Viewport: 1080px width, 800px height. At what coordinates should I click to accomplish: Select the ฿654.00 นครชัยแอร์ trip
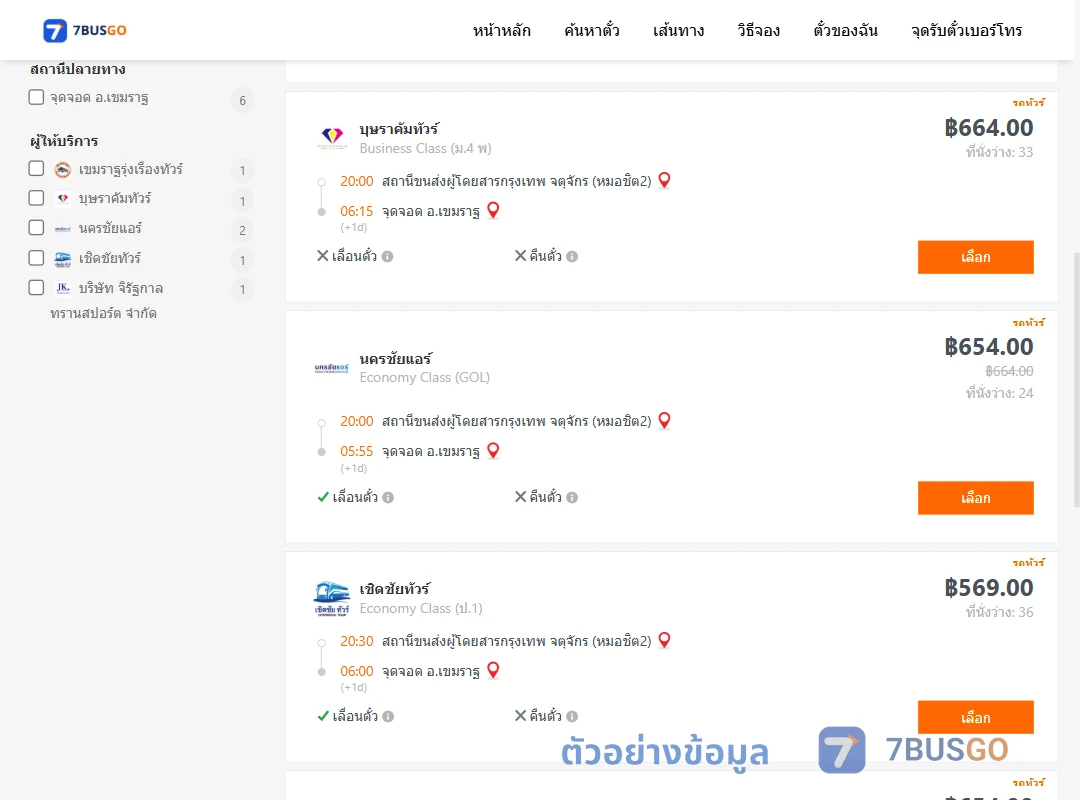tap(975, 498)
